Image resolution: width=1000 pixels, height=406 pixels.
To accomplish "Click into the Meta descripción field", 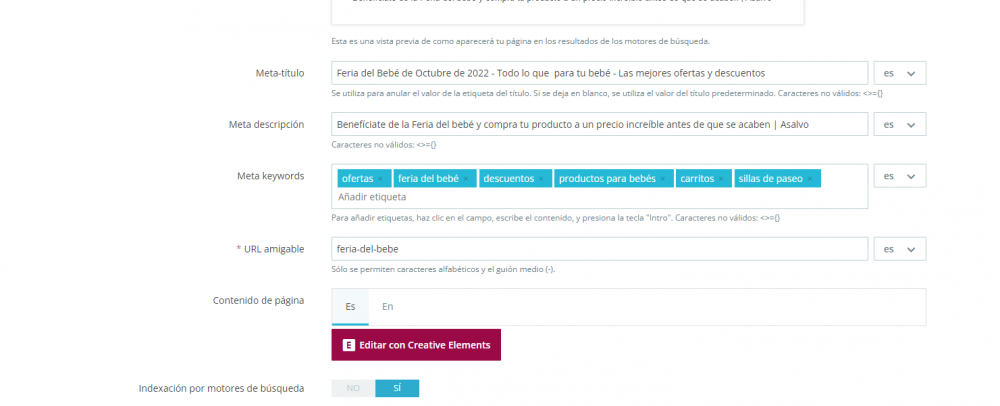I will click(x=599, y=124).
